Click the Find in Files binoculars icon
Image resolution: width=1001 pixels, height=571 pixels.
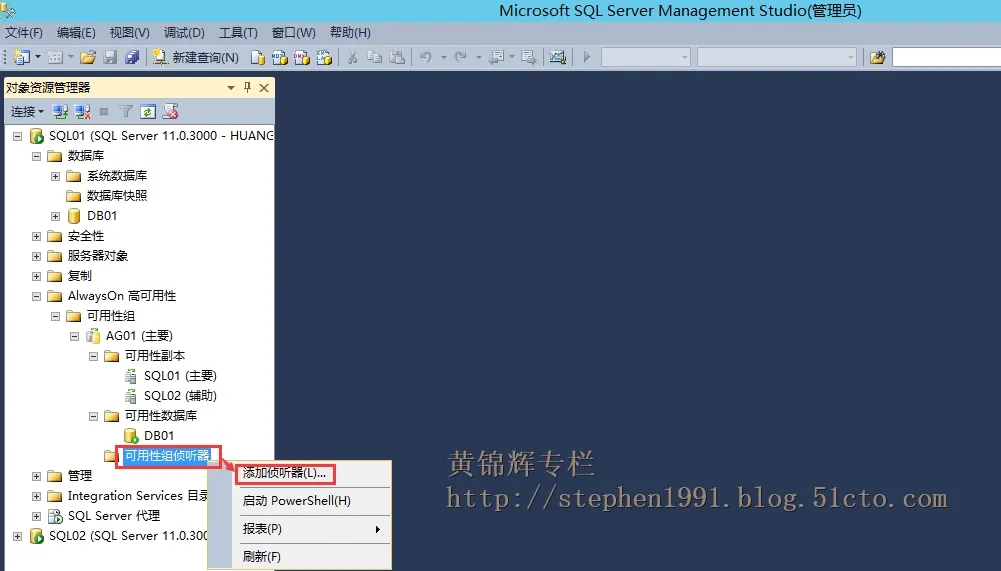click(878, 57)
